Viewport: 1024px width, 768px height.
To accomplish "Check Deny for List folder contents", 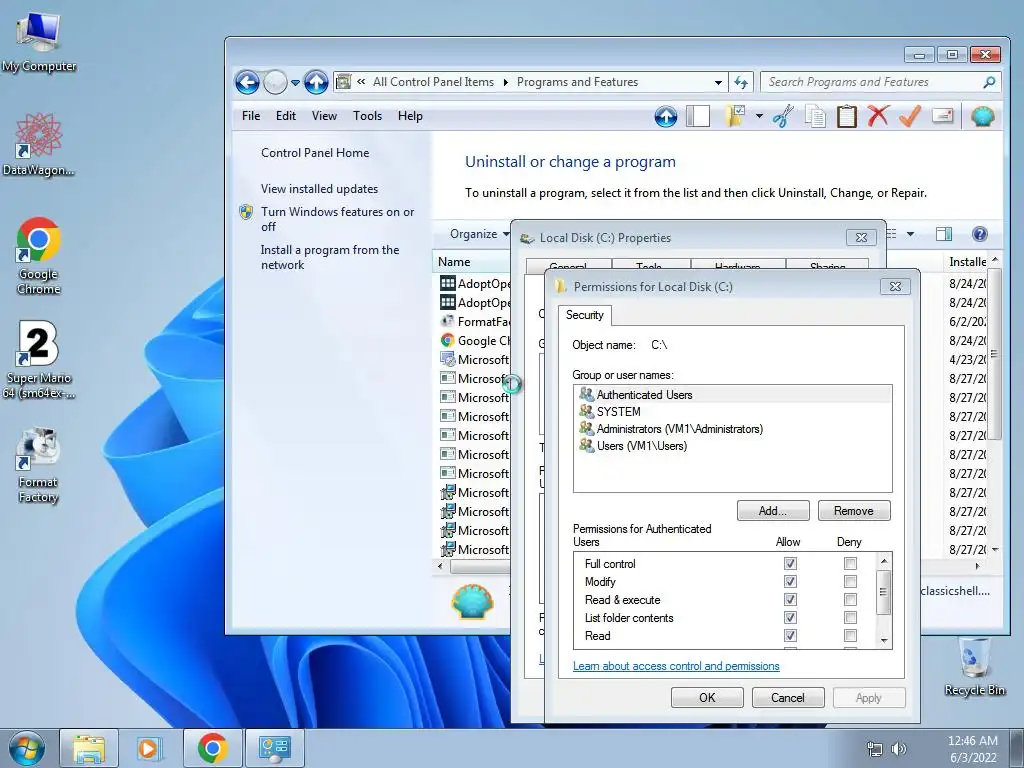I will tap(850, 618).
